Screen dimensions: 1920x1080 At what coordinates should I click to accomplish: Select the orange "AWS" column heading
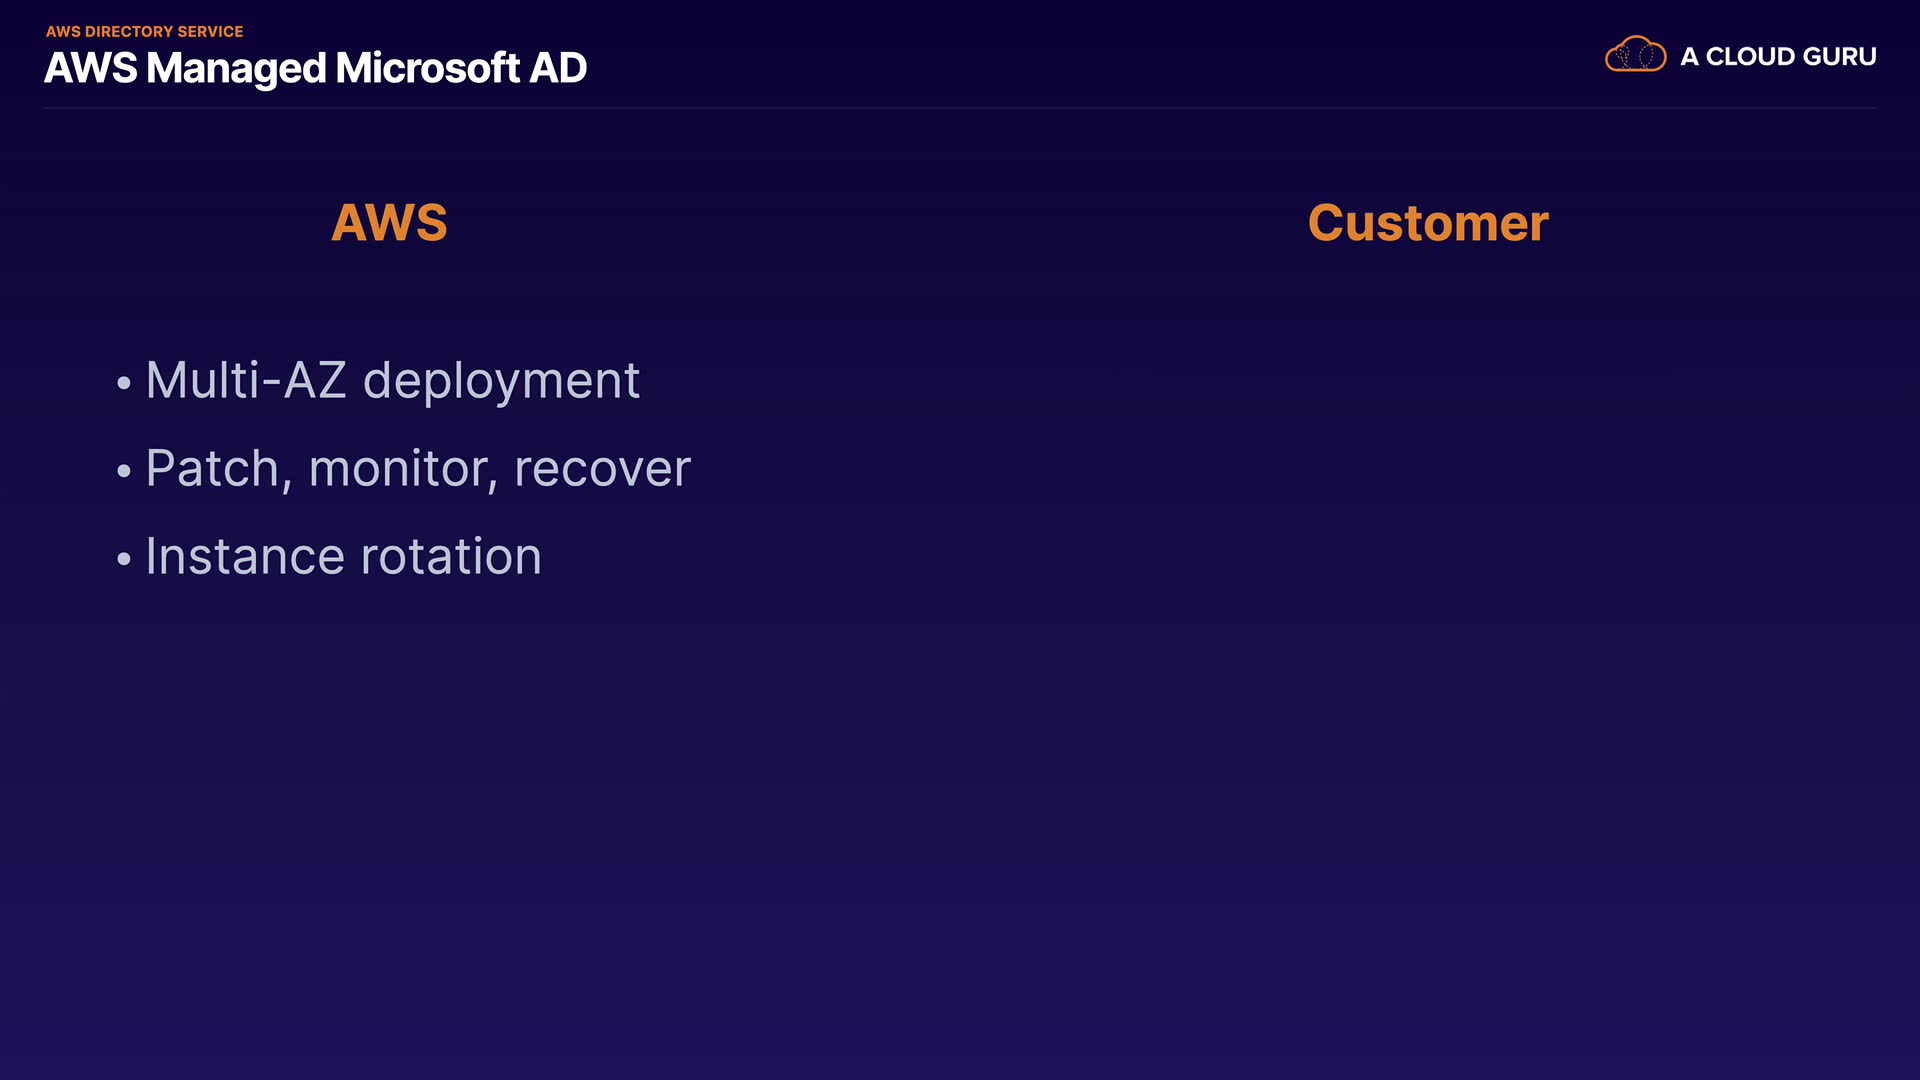(x=389, y=223)
